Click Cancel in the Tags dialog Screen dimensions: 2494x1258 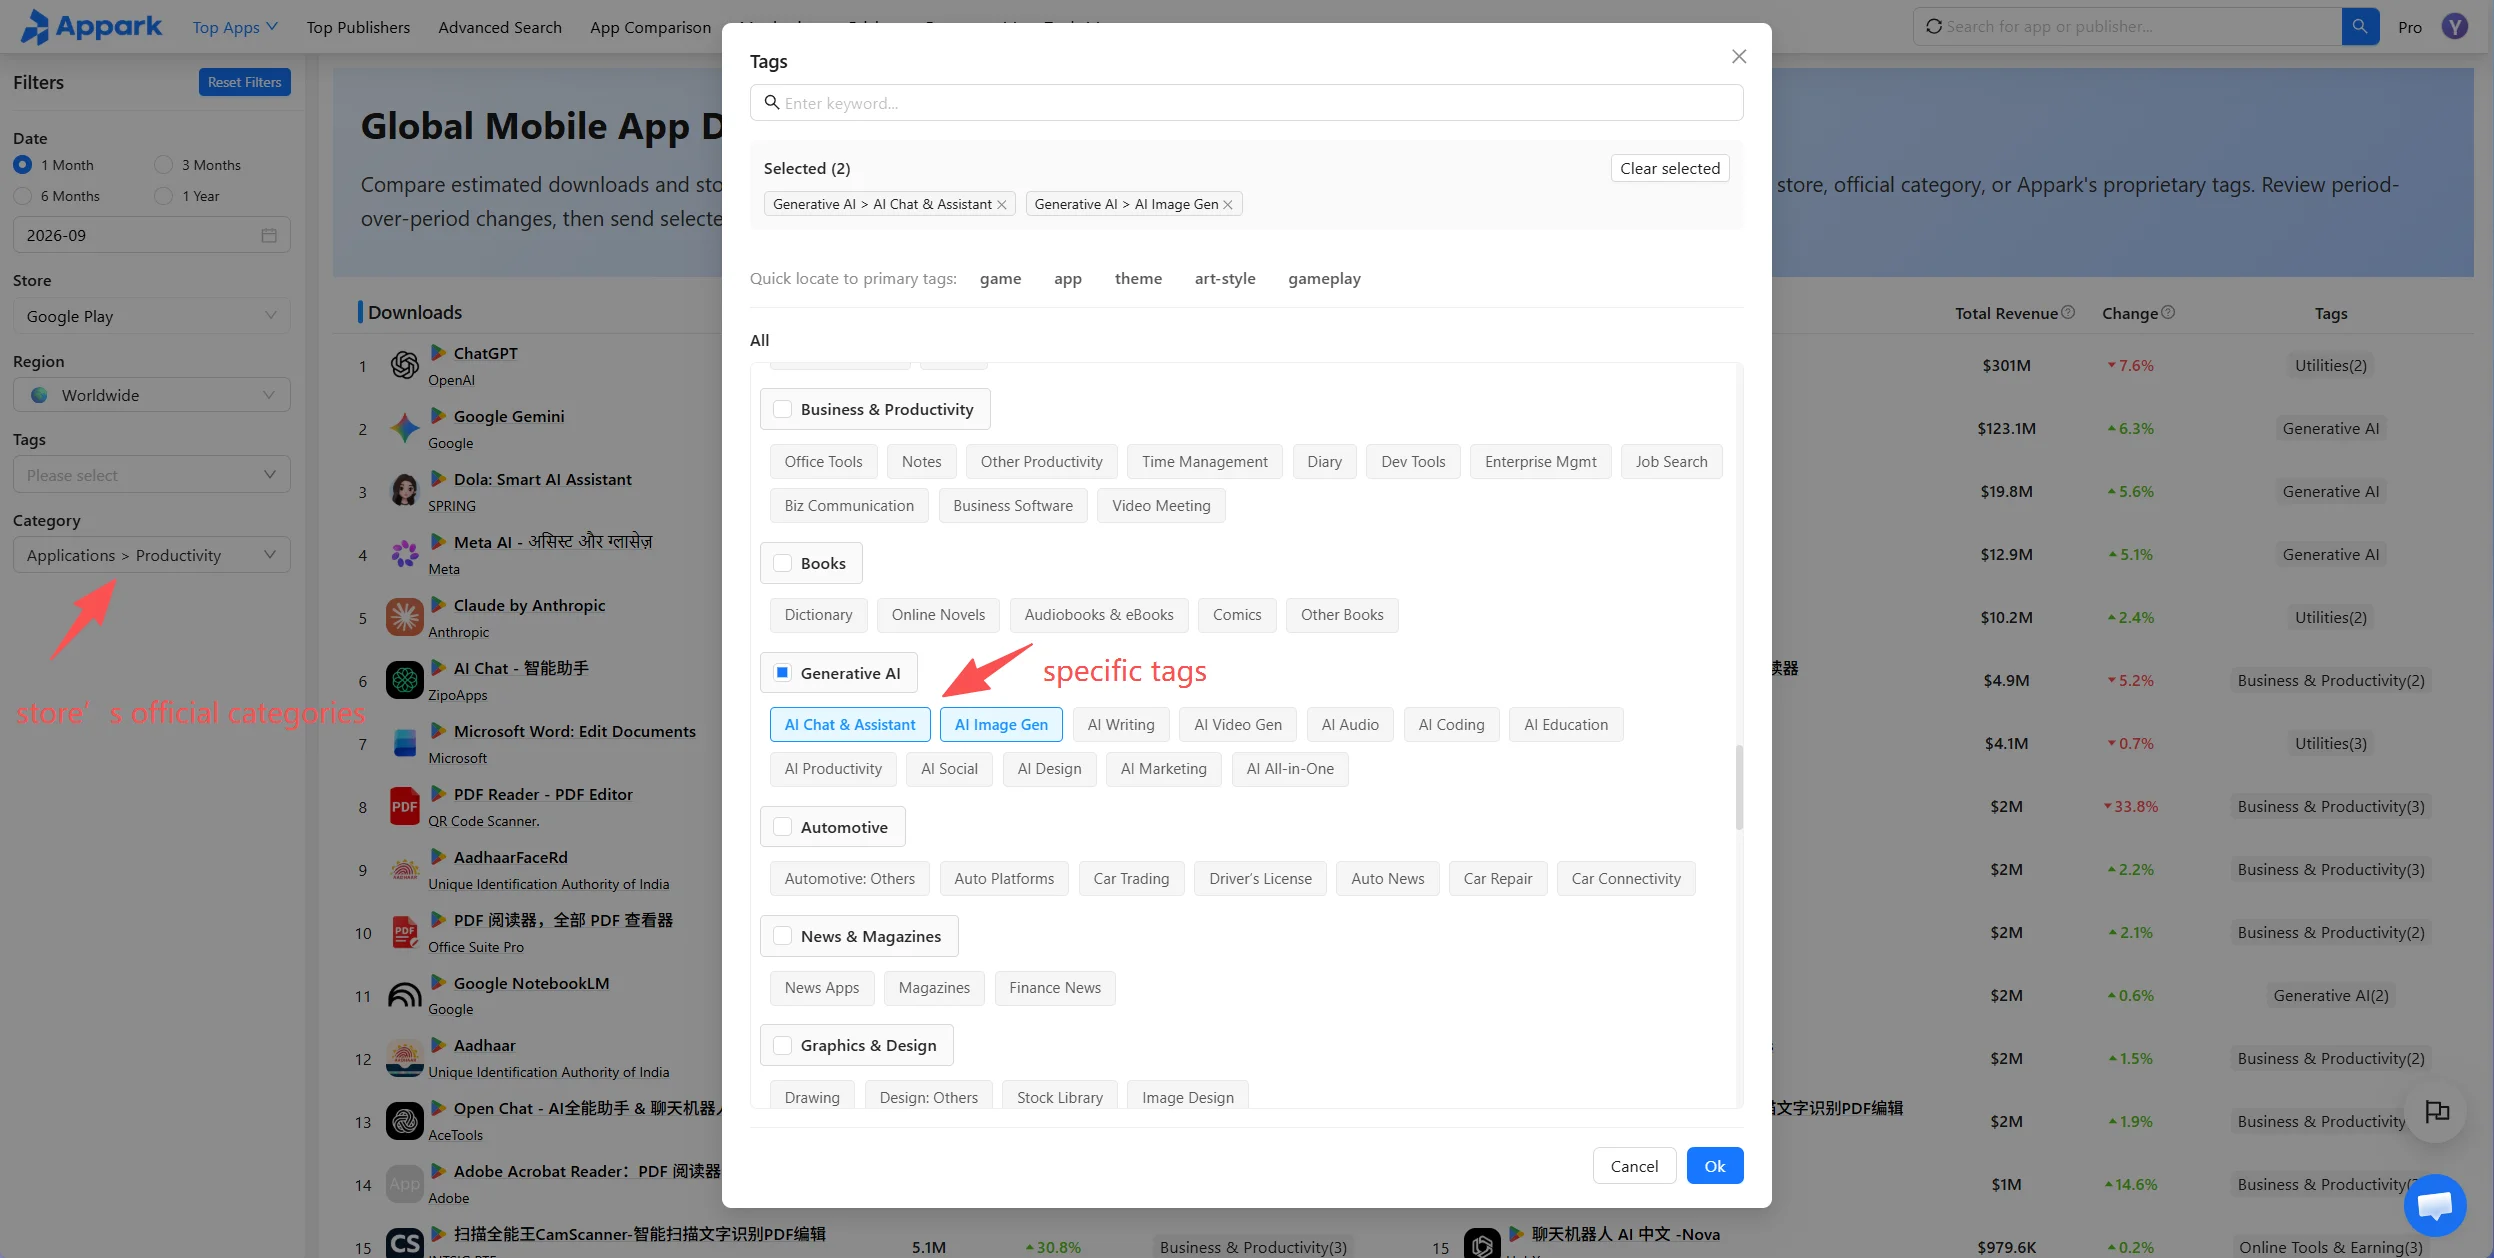click(x=1634, y=1166)
